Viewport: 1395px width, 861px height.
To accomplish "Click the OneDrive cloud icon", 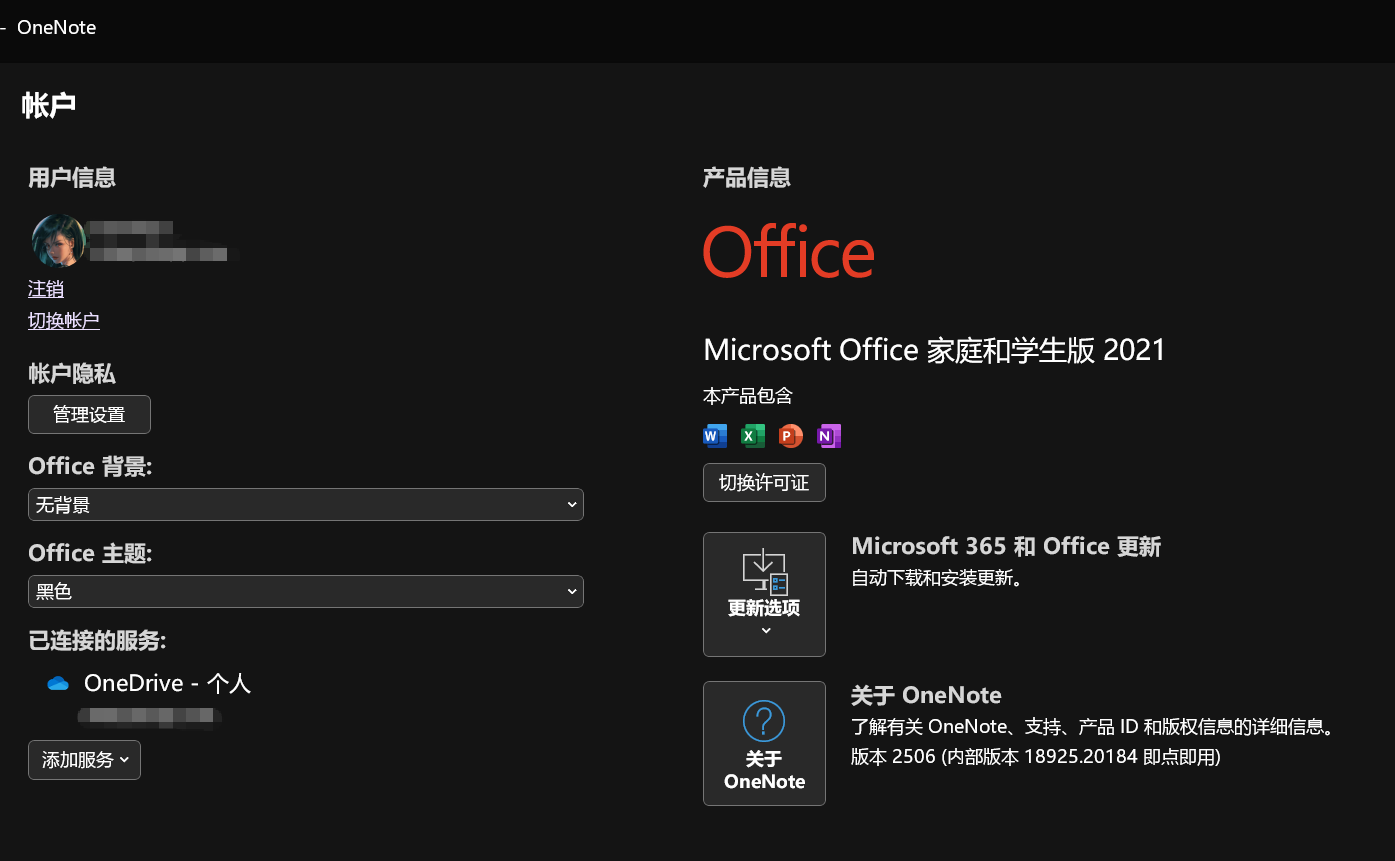I will [58, 683].
